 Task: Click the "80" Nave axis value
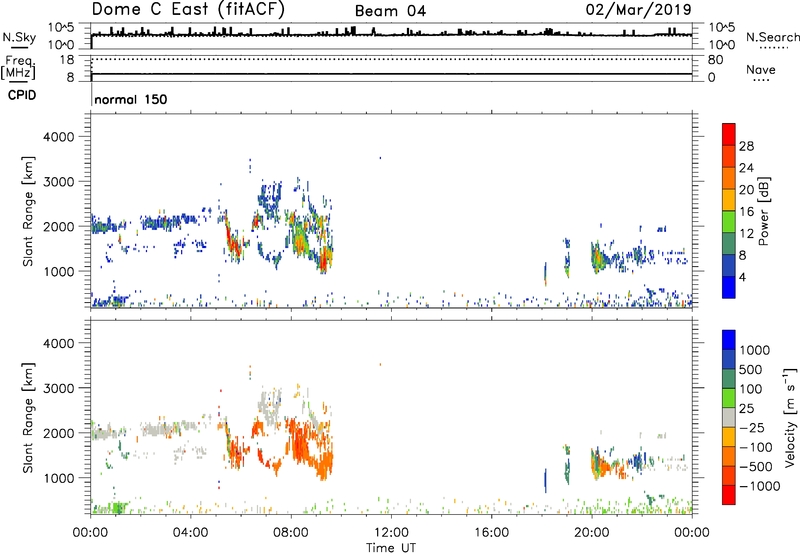click(715, 60)
